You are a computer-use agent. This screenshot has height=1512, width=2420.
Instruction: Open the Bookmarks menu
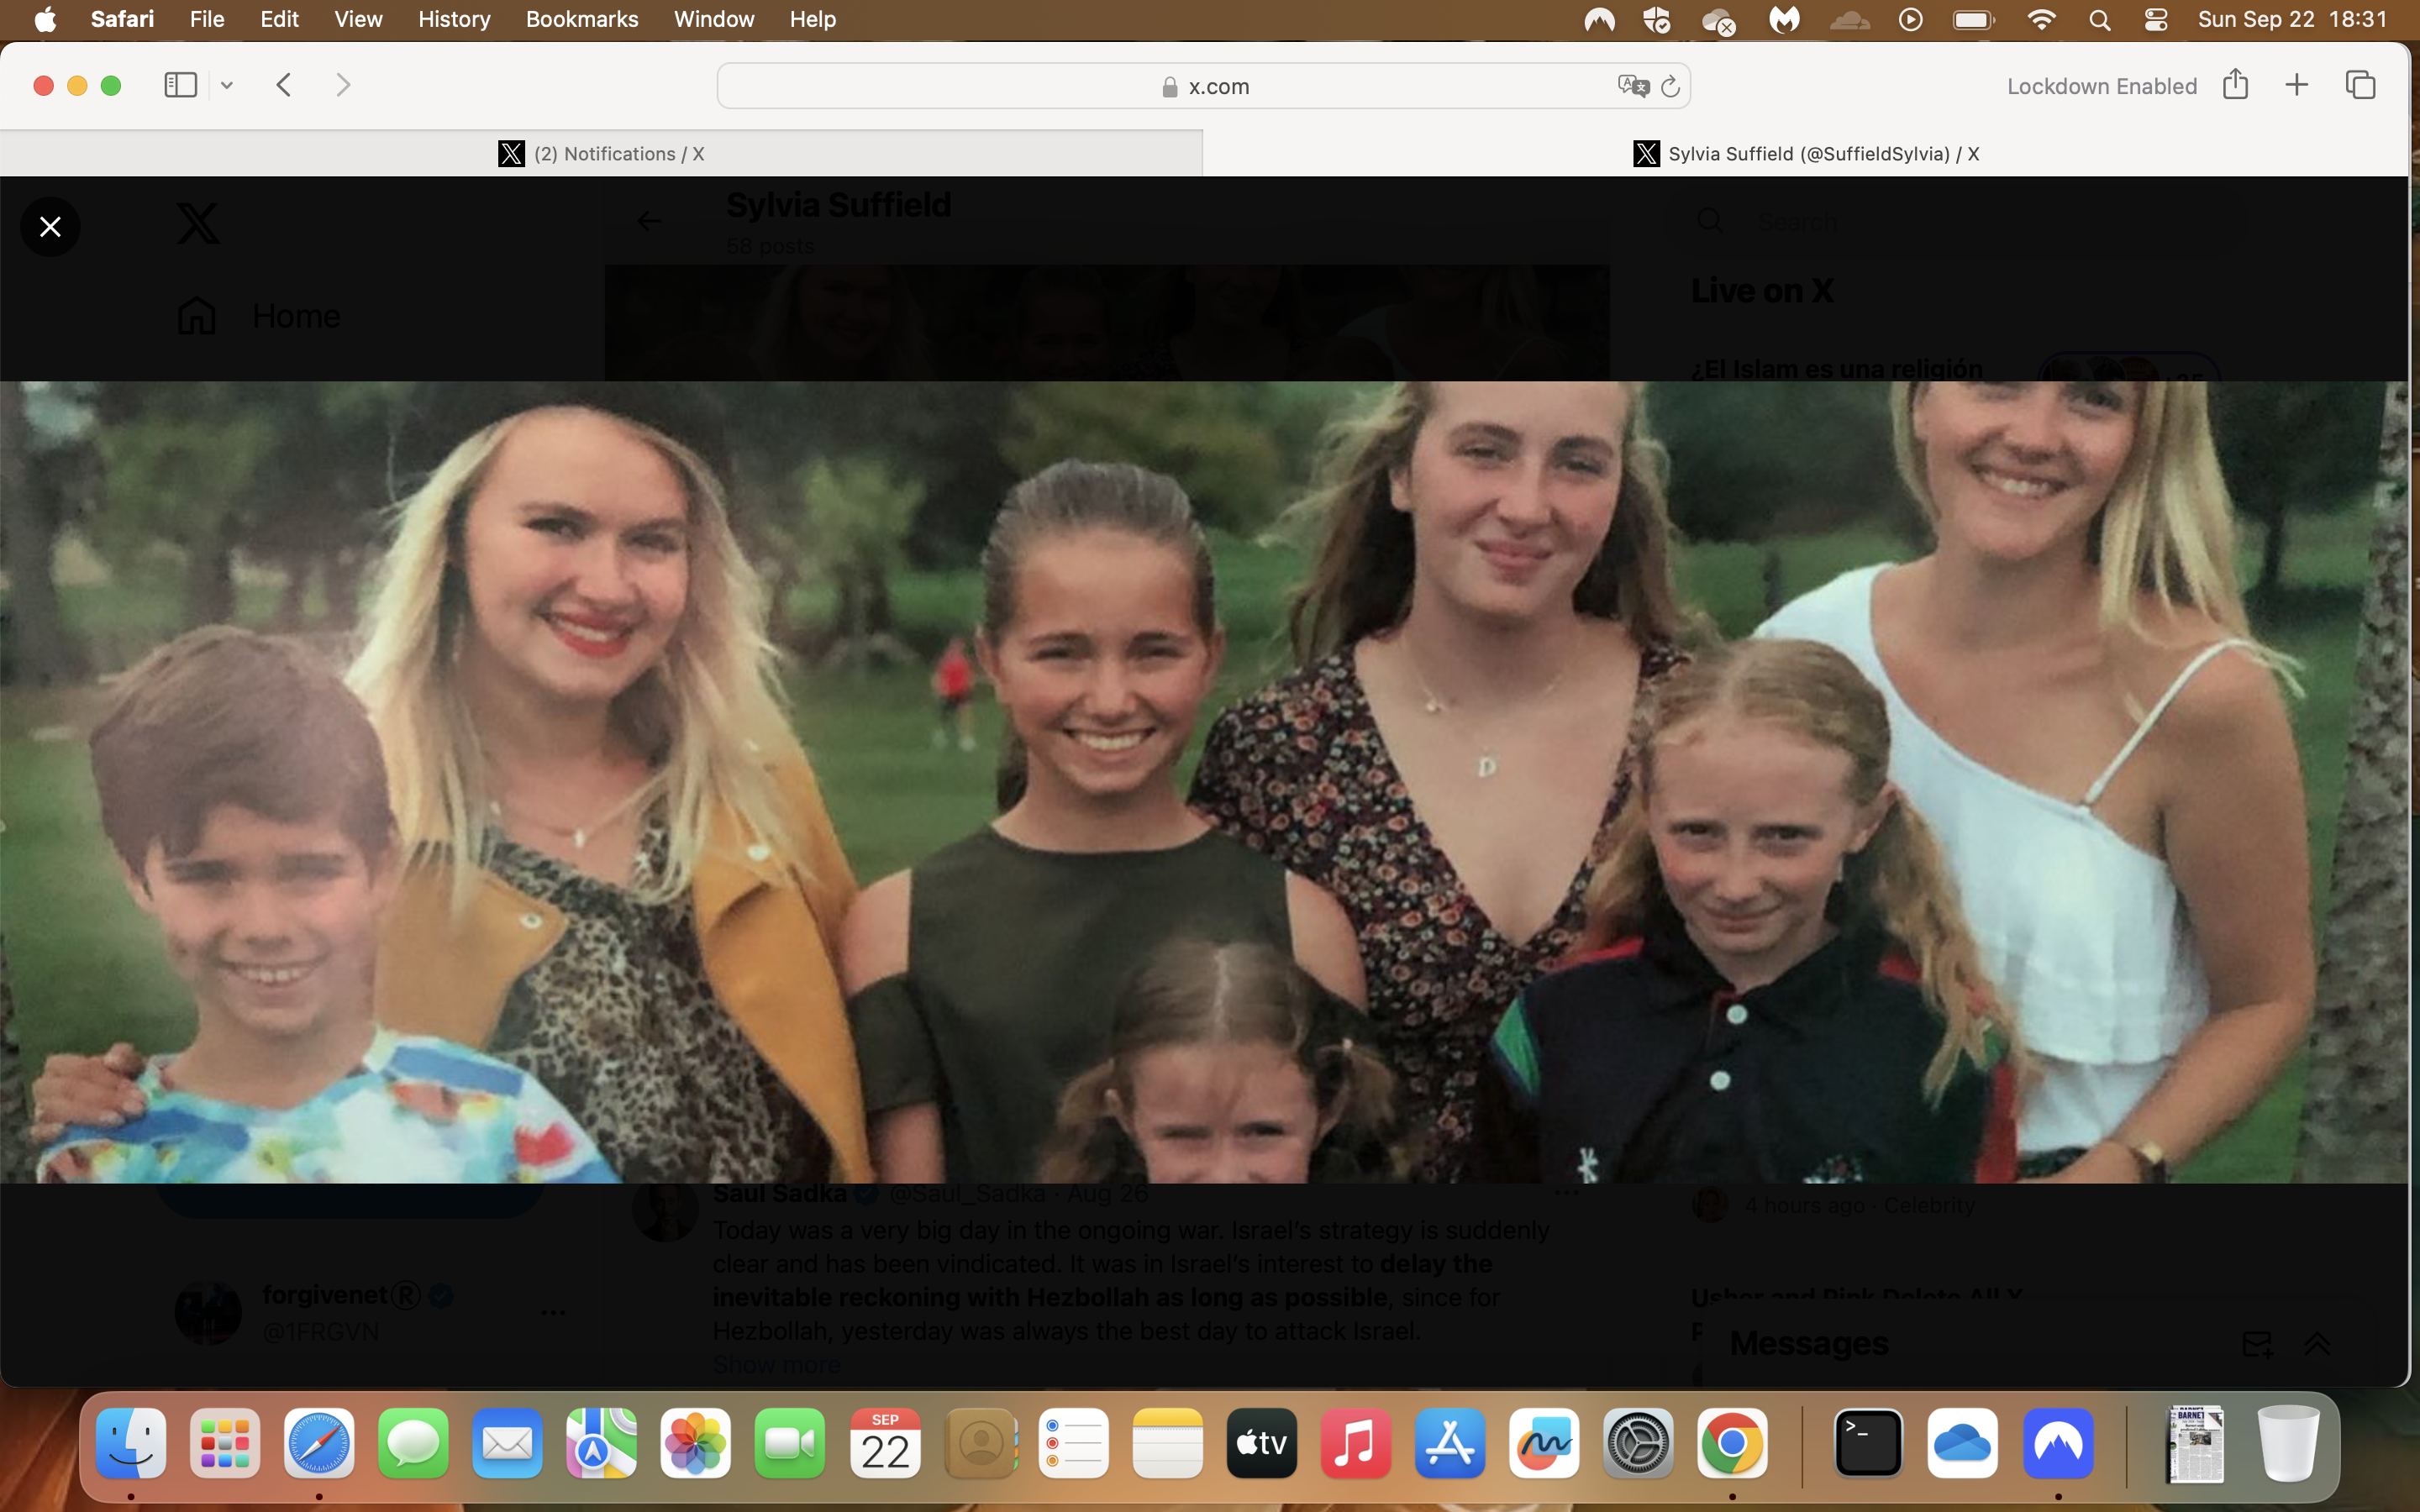[582, 19]
